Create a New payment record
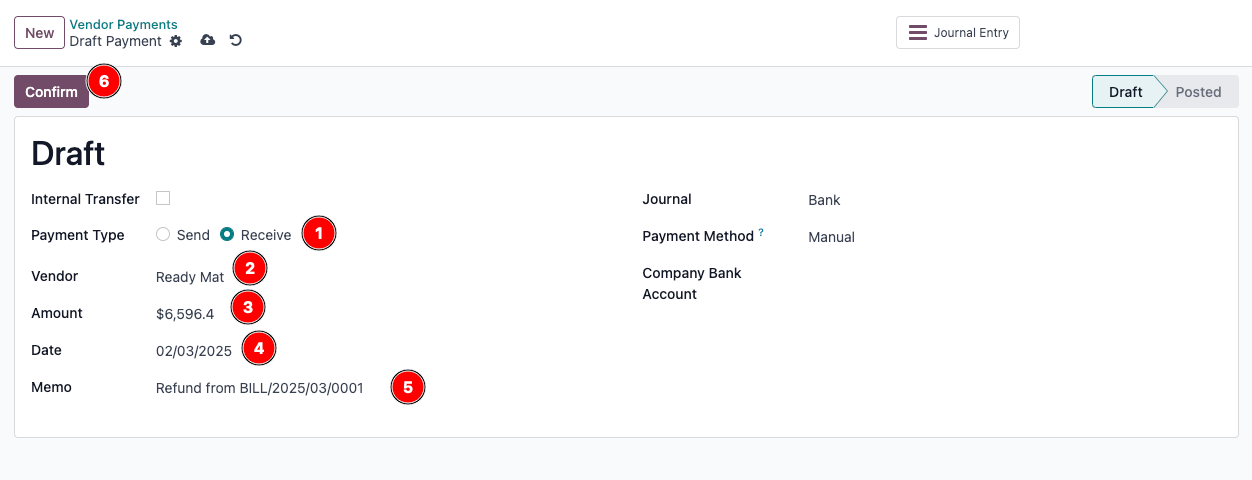Image resolution: width=1252 pixels, height=480 pixels. click(39, 33)
